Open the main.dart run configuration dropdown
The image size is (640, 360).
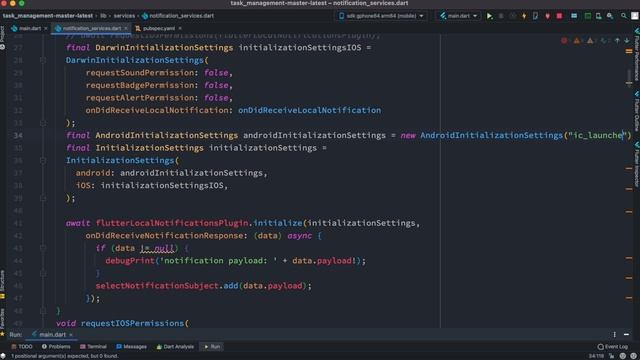coord(458,16)
